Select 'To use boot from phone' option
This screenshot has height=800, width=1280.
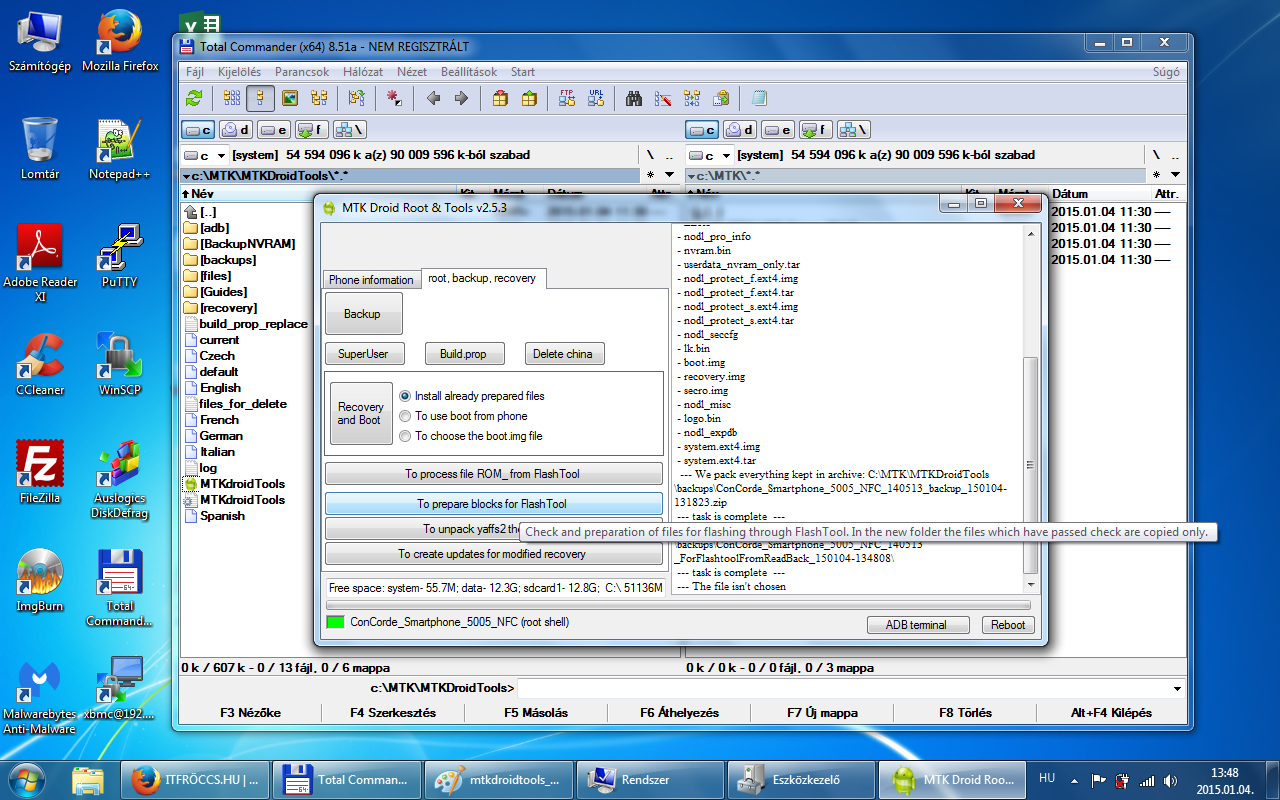coord(405,416)
